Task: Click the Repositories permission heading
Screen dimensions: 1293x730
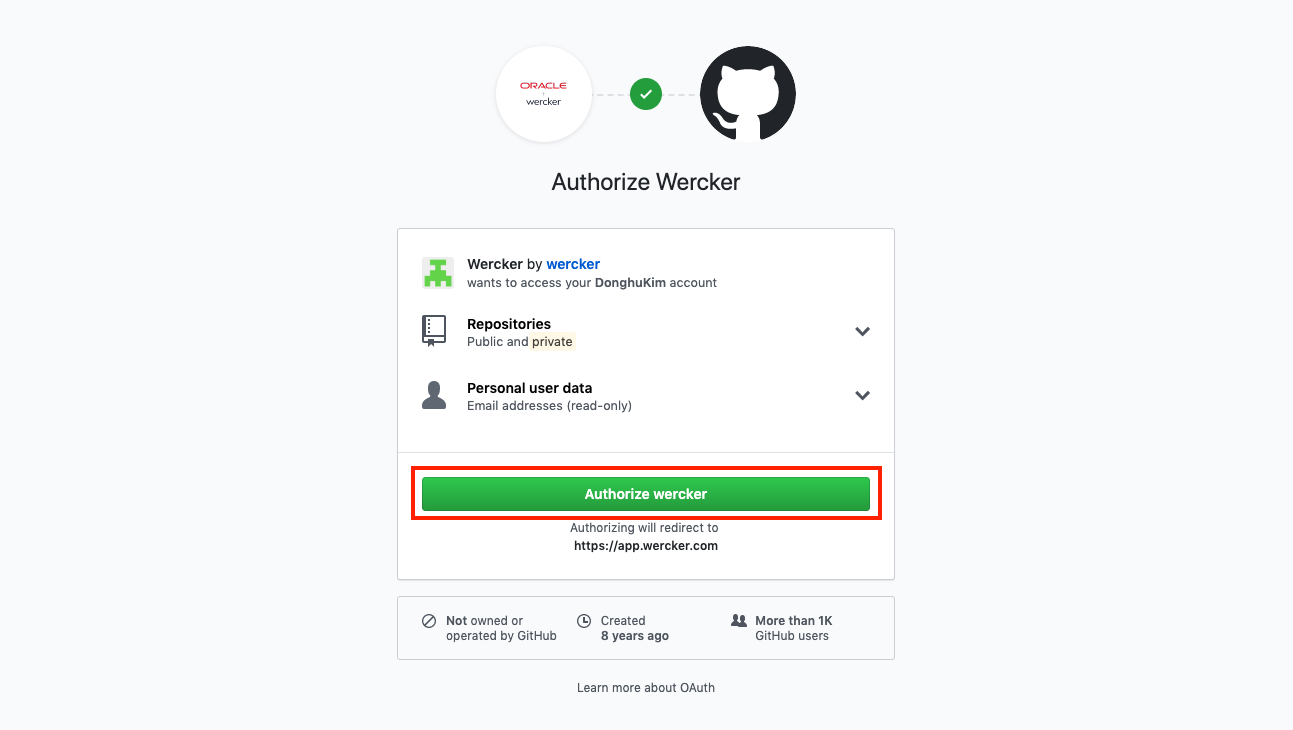Action: tap(509, 324)
